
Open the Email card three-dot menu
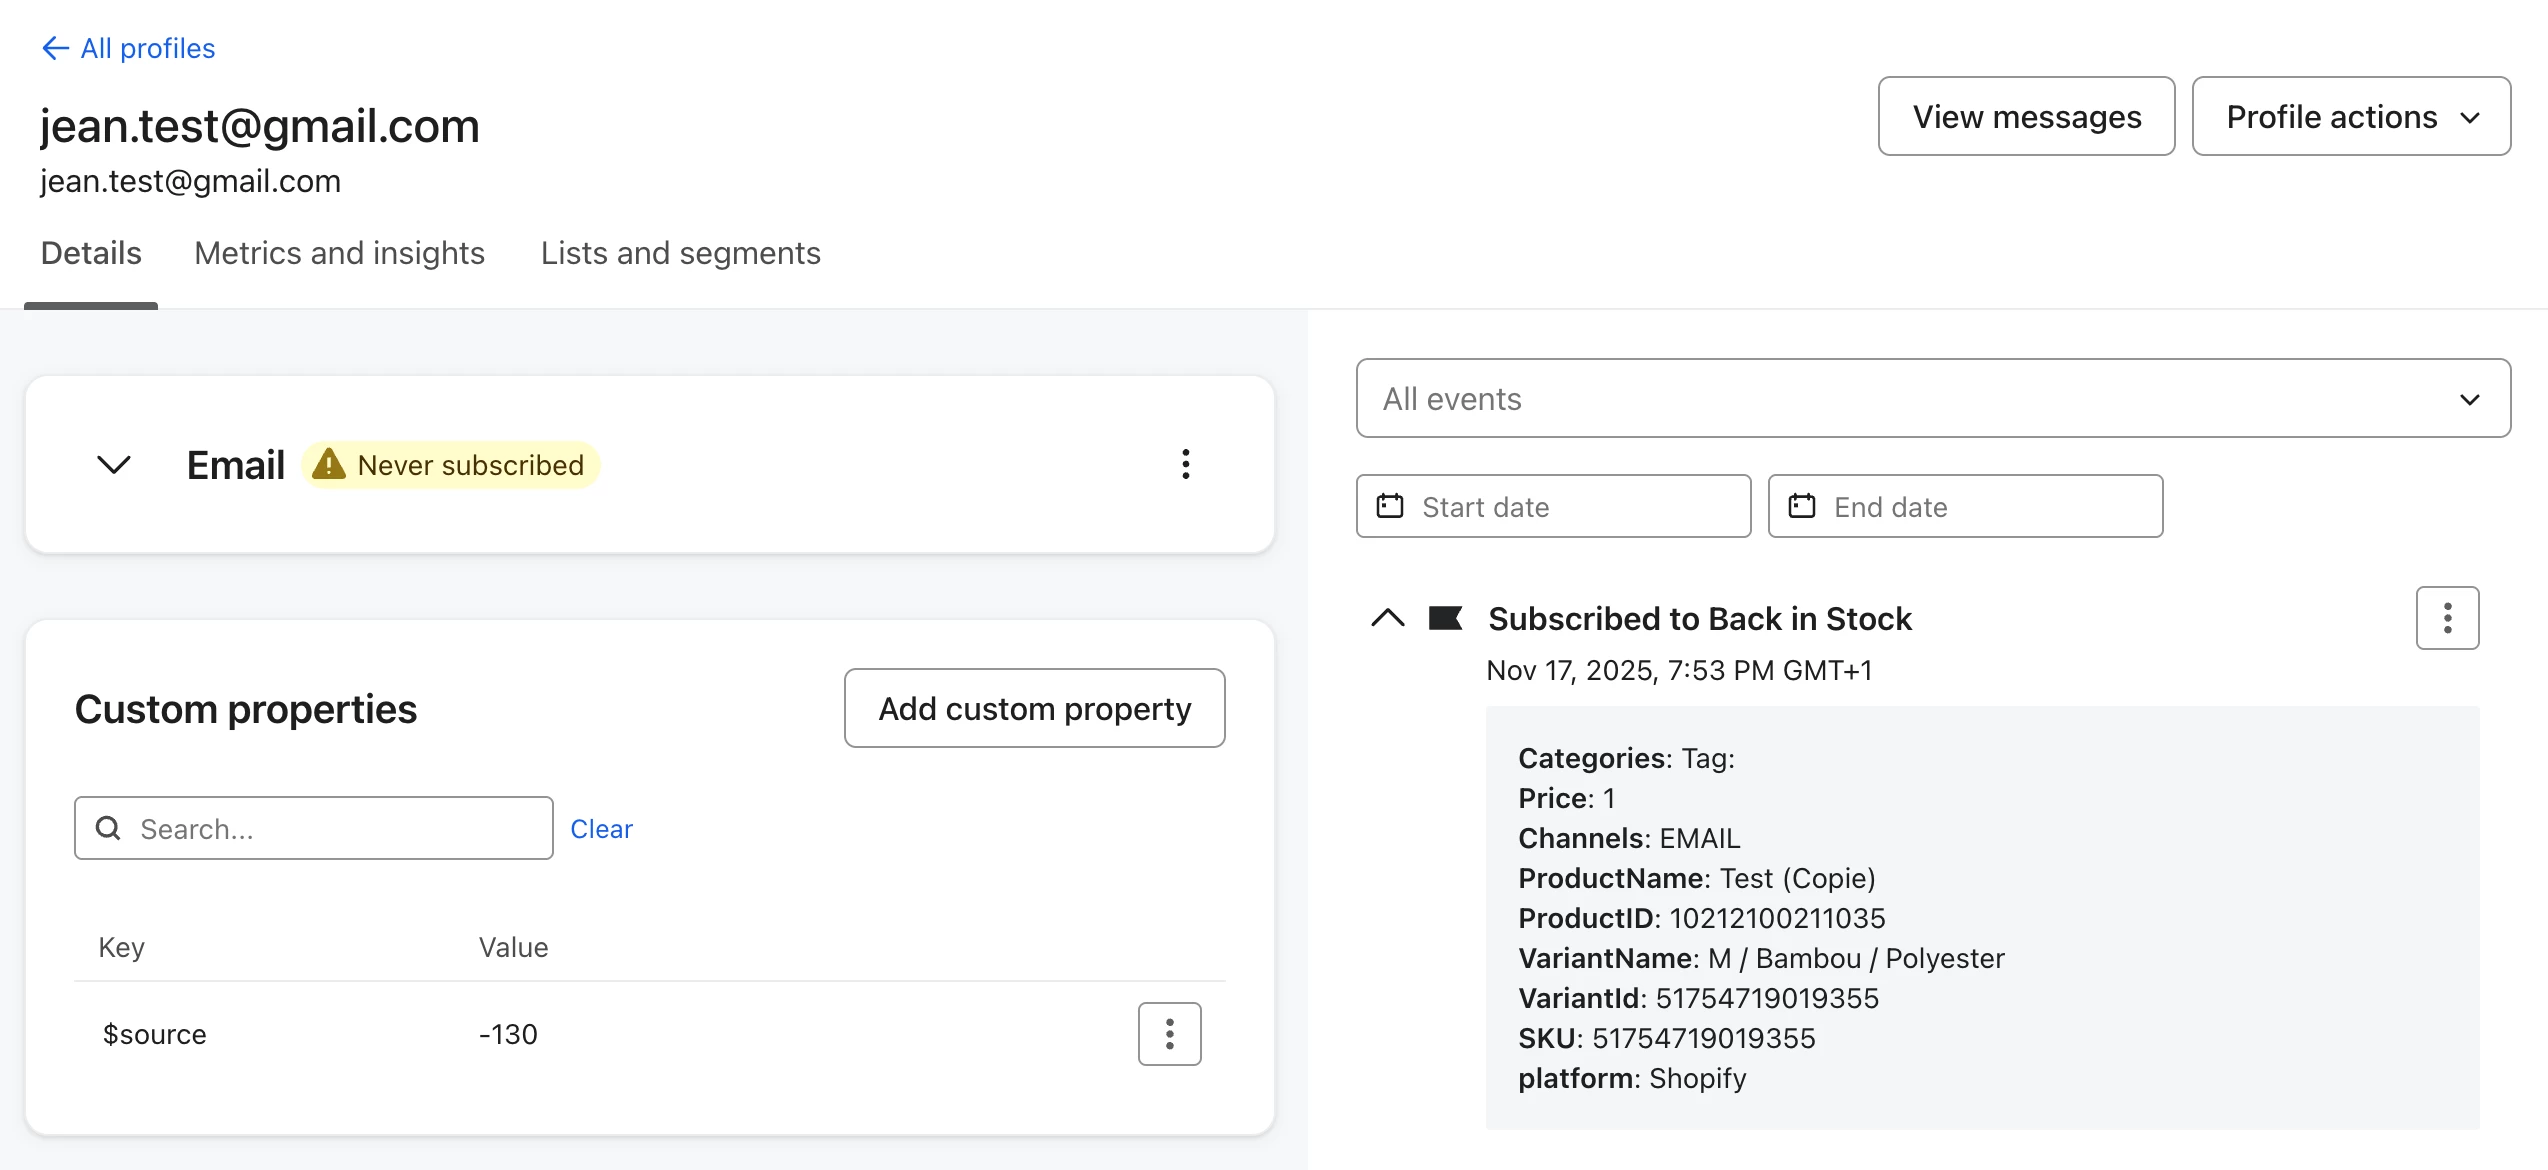(x=1185, y=464)
